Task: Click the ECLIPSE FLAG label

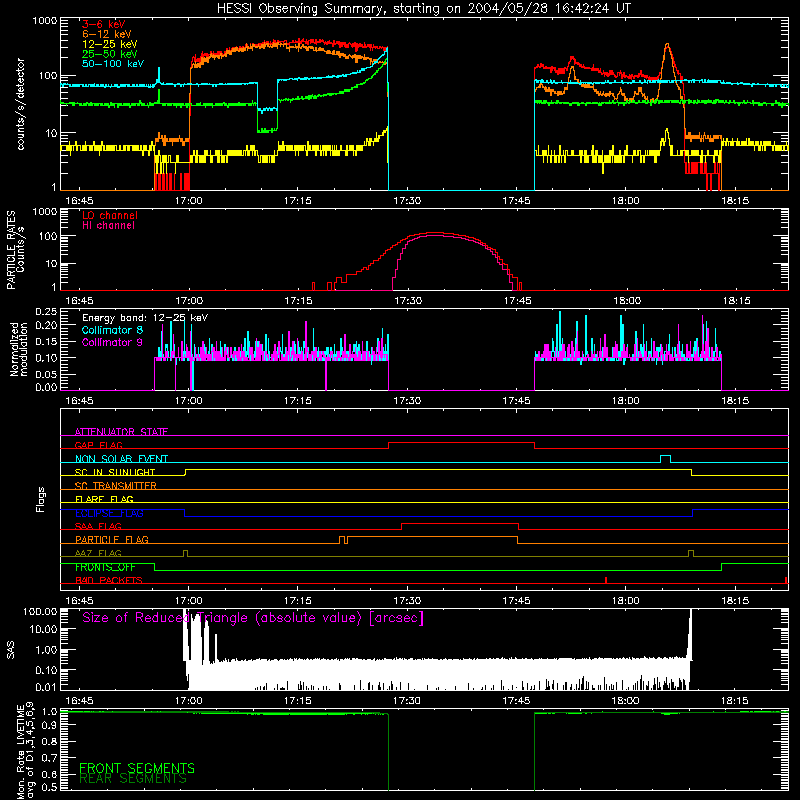Action: [109, 513]
